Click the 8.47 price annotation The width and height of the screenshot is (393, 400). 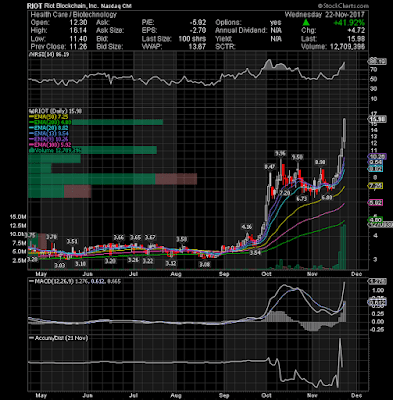[269, 166]
